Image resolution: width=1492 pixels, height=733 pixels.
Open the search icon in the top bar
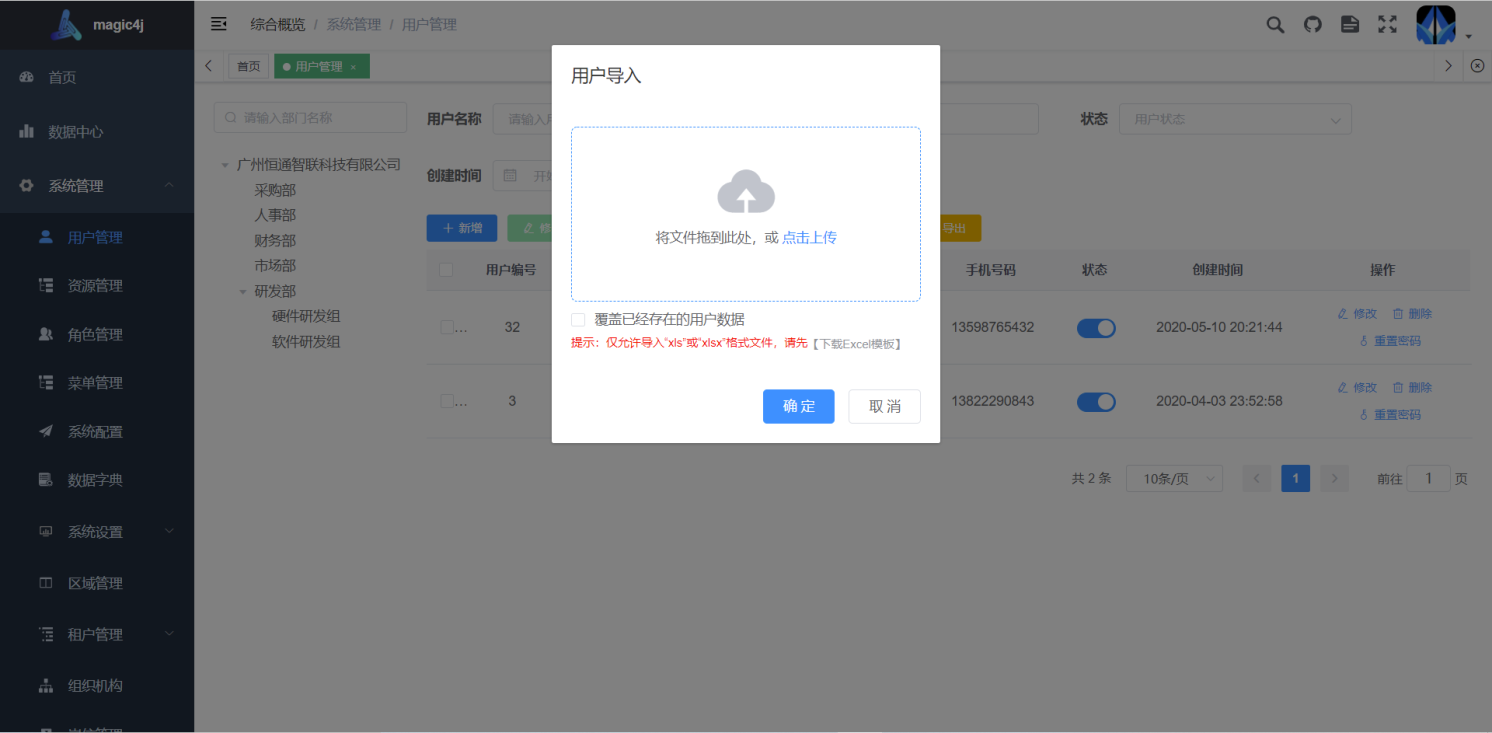coord(1274,24)
